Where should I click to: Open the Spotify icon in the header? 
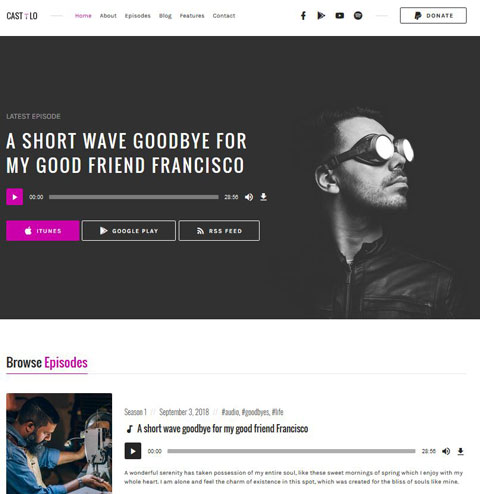pos(358,16)
